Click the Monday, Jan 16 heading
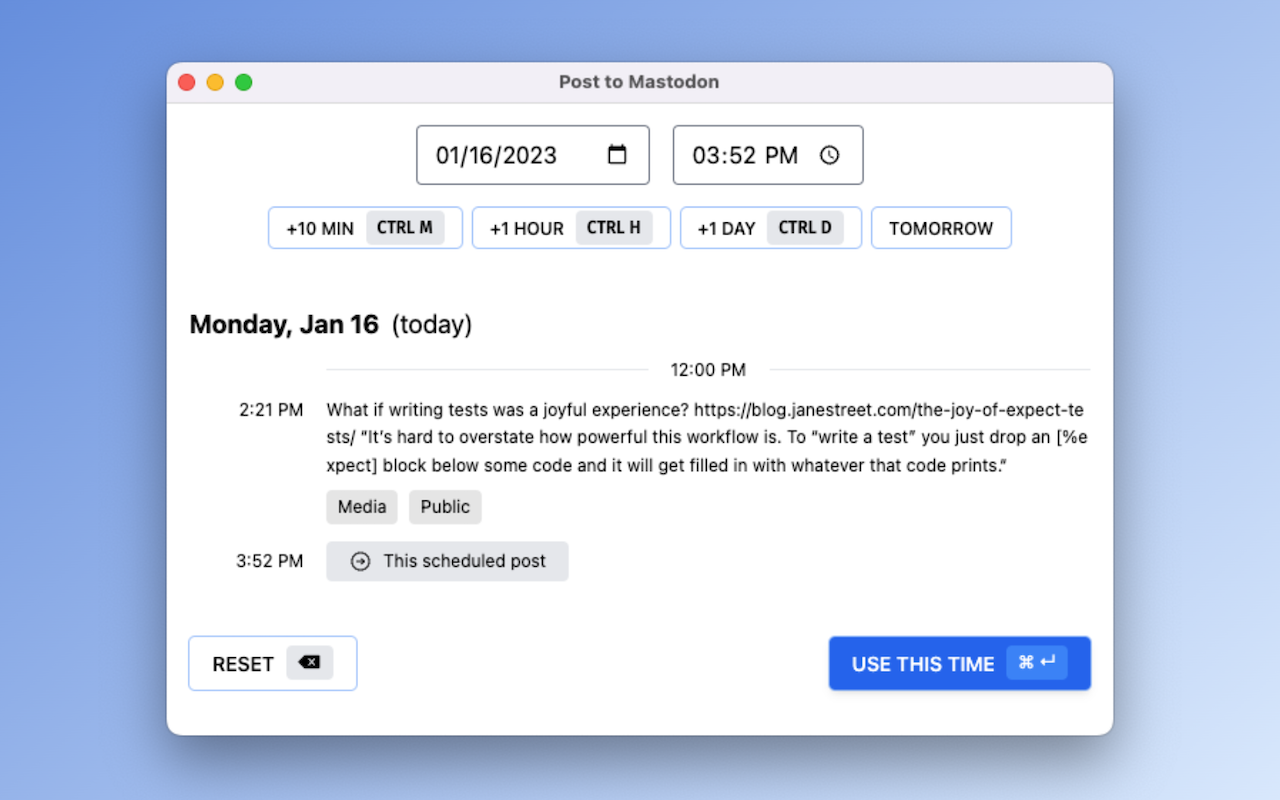 coord(284,324)
